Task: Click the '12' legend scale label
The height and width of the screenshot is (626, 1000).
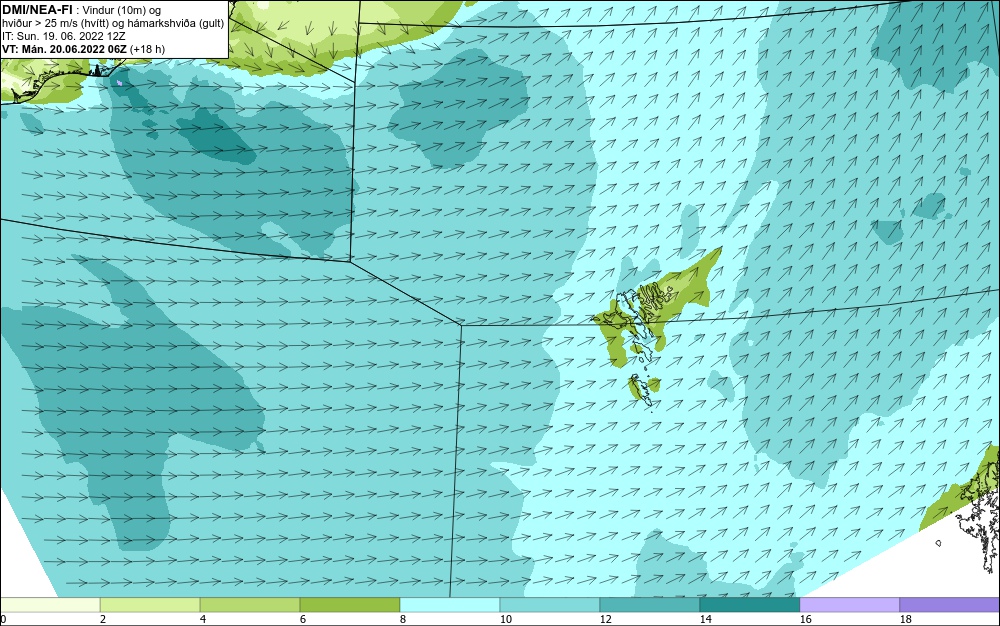Action: pyautogui.click(x=606, y=619)
